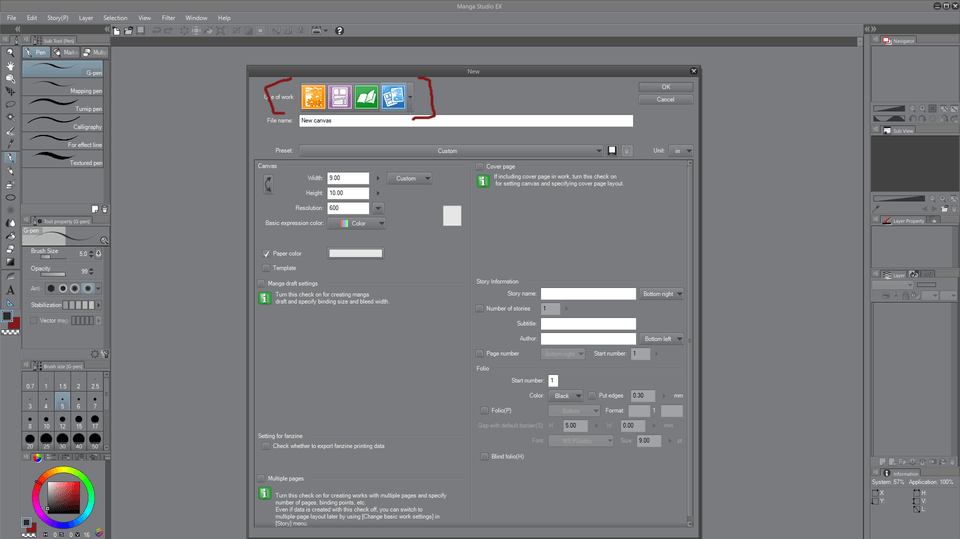Screen dimensions: 960x539
Task: Open the Filter menu
Action: point(168,18)
